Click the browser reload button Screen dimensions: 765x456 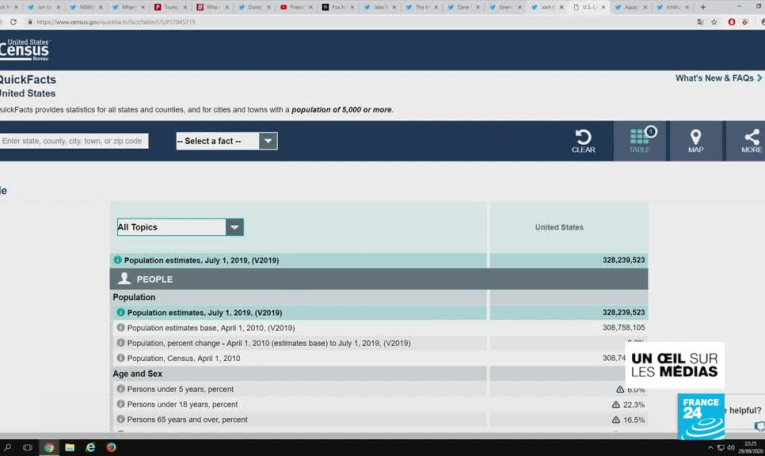tap(13, 21)
